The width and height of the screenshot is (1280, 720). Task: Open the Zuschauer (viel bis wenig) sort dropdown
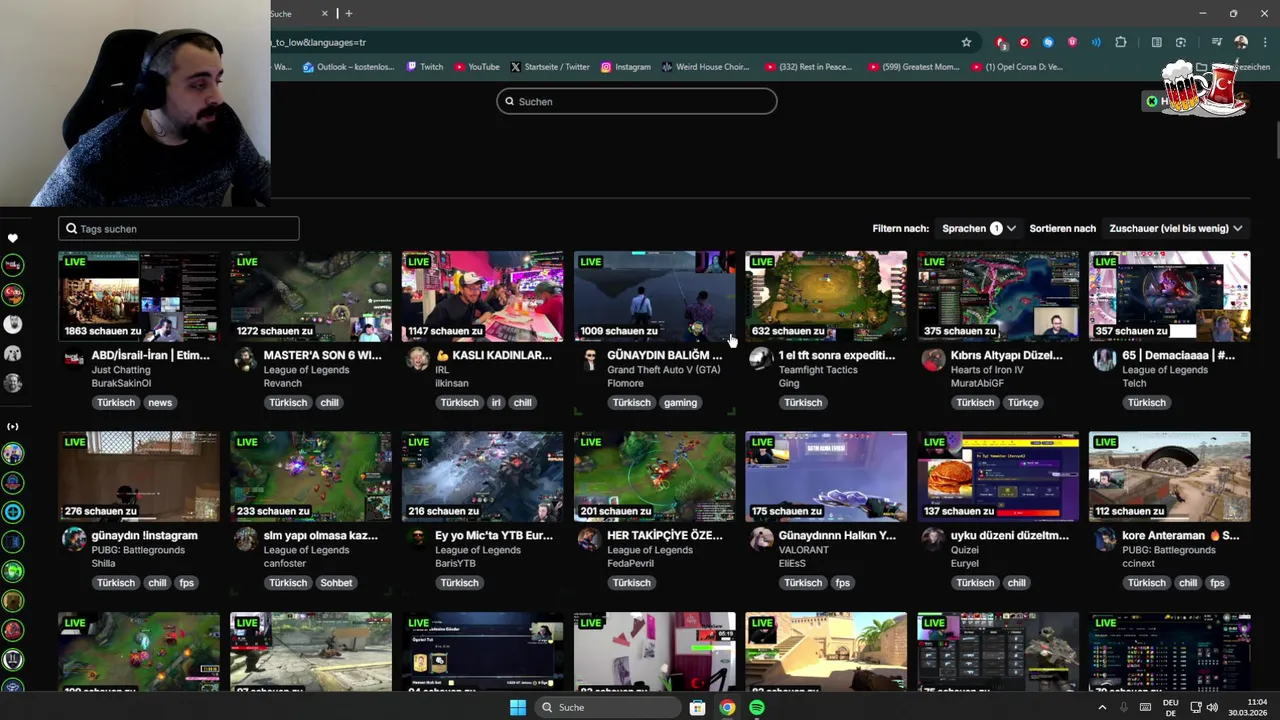[1176, 229]
